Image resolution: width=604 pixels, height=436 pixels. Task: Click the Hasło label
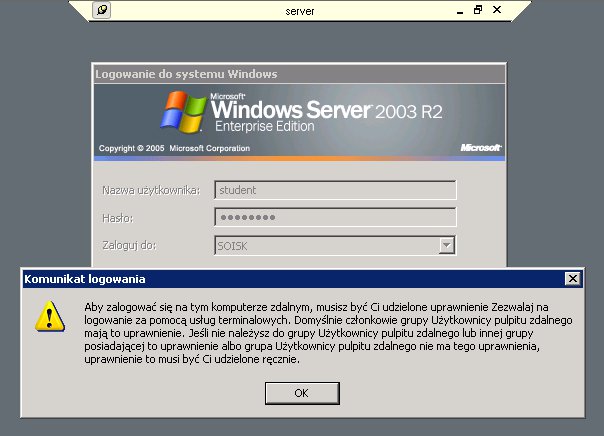pyautogui.click(x=117, y=218)
